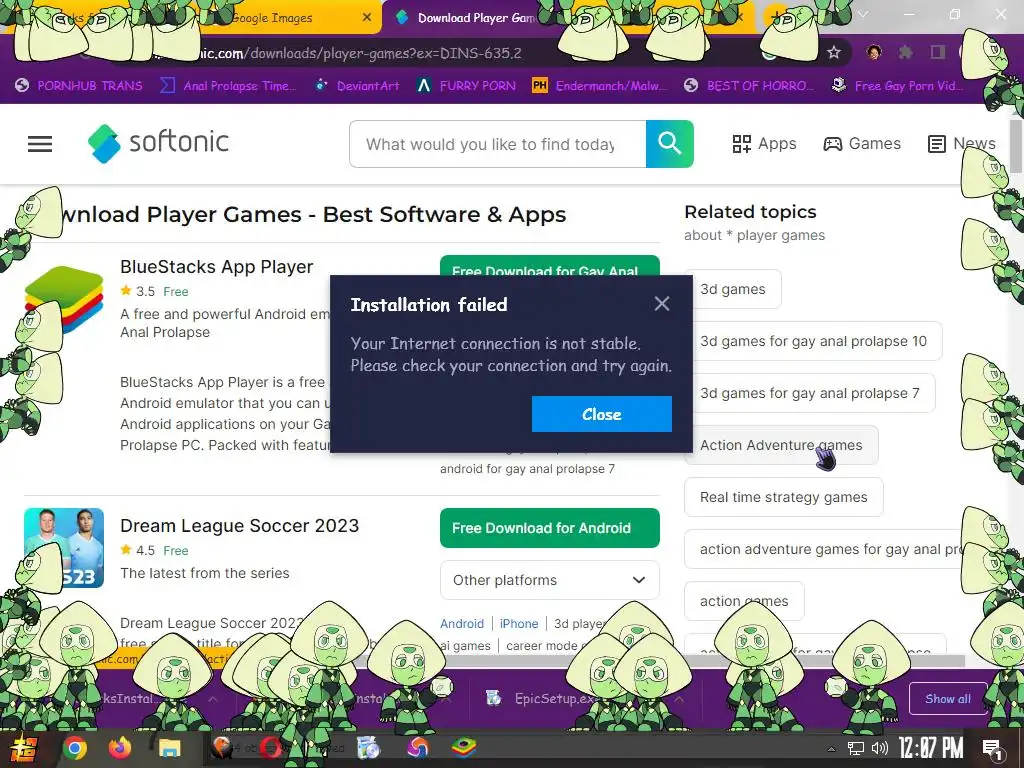Viewport: 1024px width, 768px height.
Task: Open the Windows Start button
Action: [22, 748]
